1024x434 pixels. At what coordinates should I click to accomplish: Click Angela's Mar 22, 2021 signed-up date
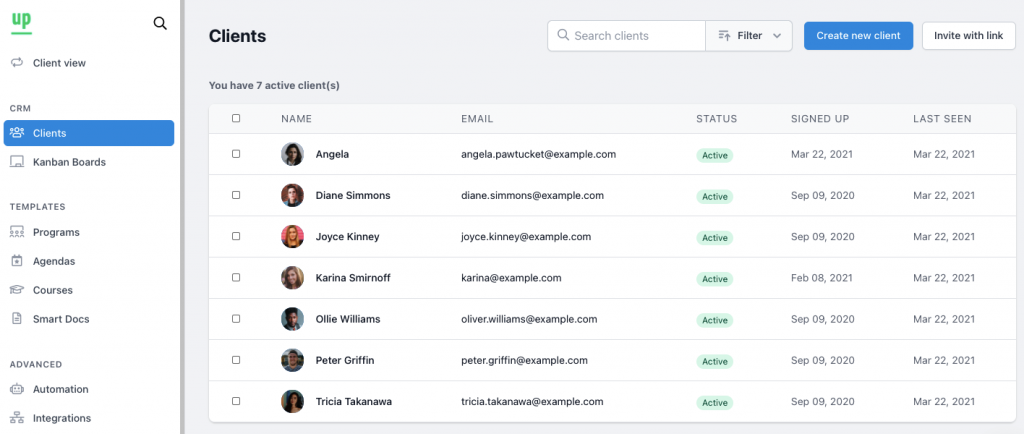click(x=822, y=154)
